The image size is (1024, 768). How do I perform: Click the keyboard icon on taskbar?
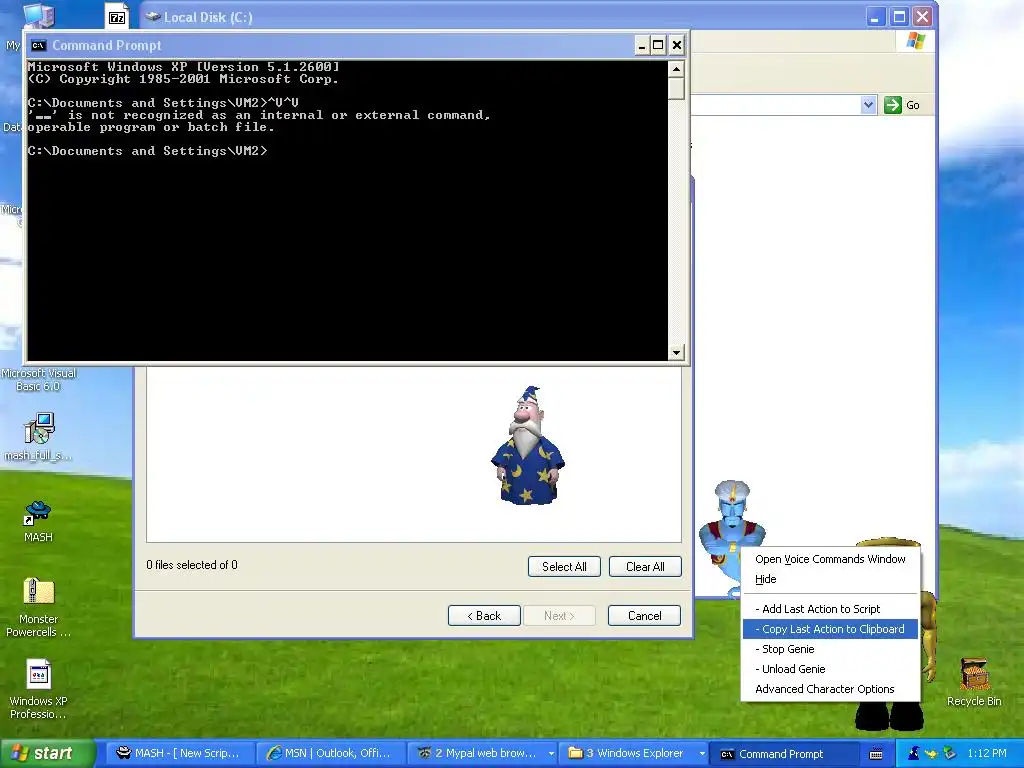(876, 754)
